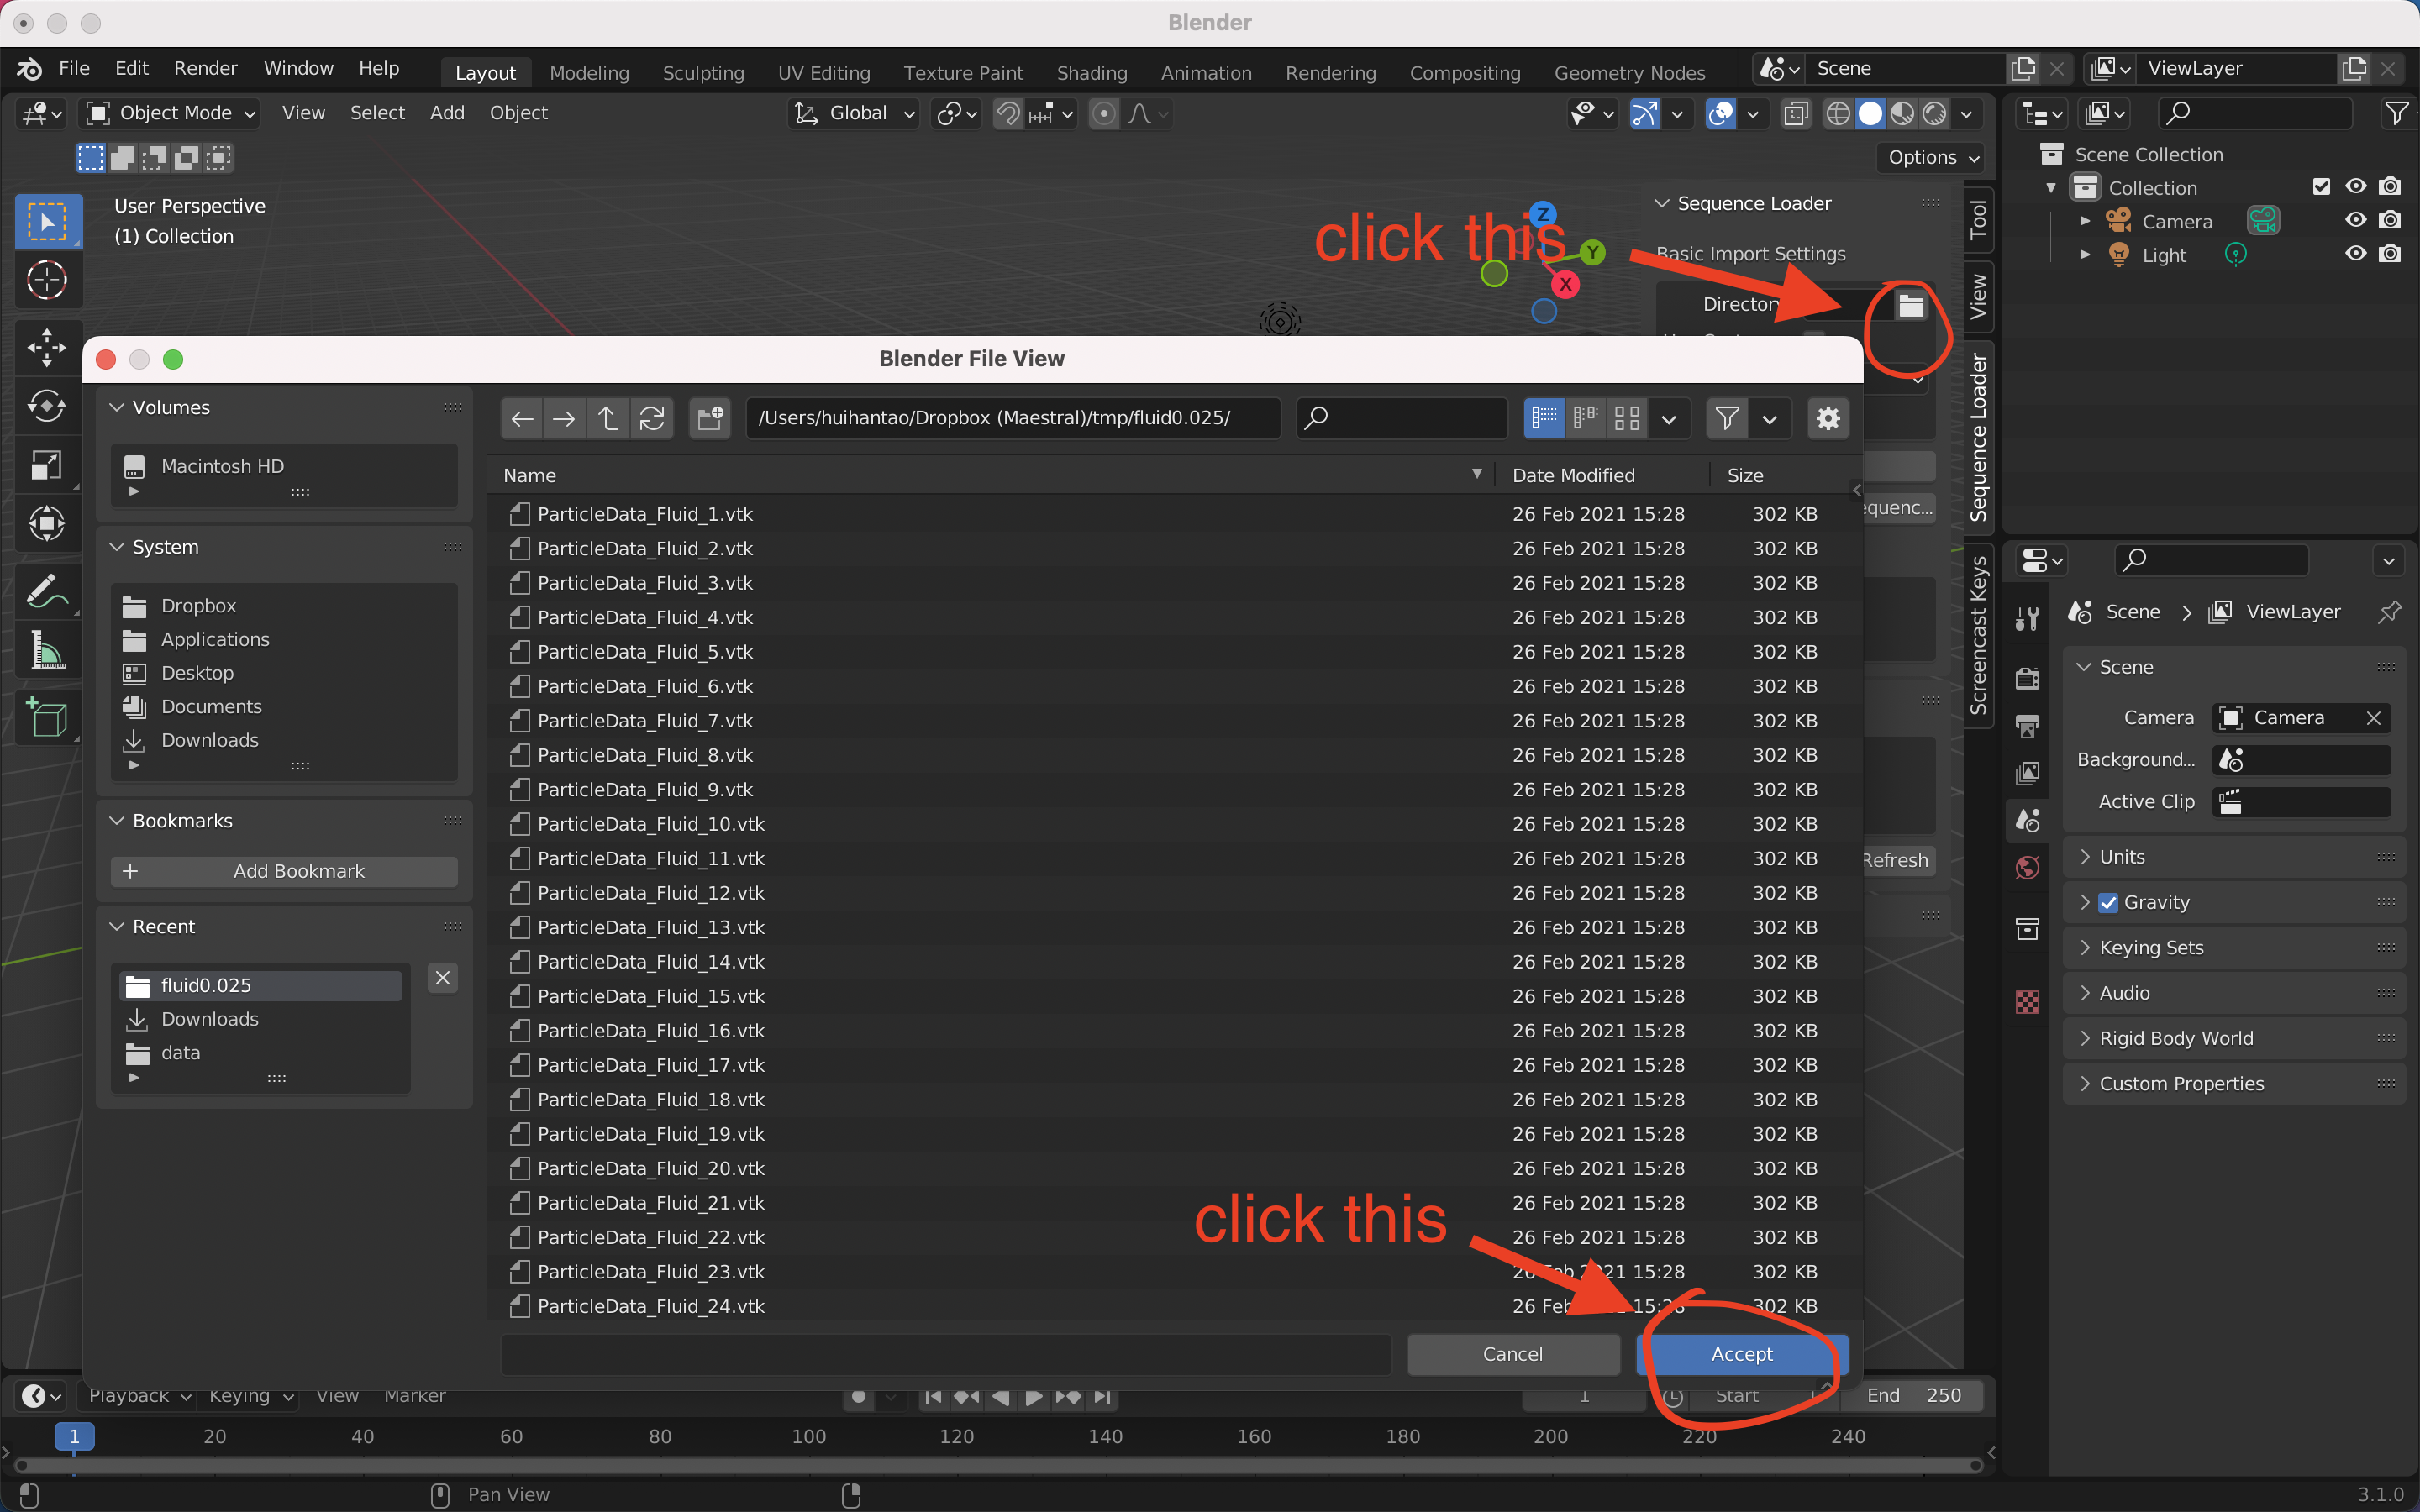Toggle Collection exclude checkbox in outliner

pos(2321,187)
